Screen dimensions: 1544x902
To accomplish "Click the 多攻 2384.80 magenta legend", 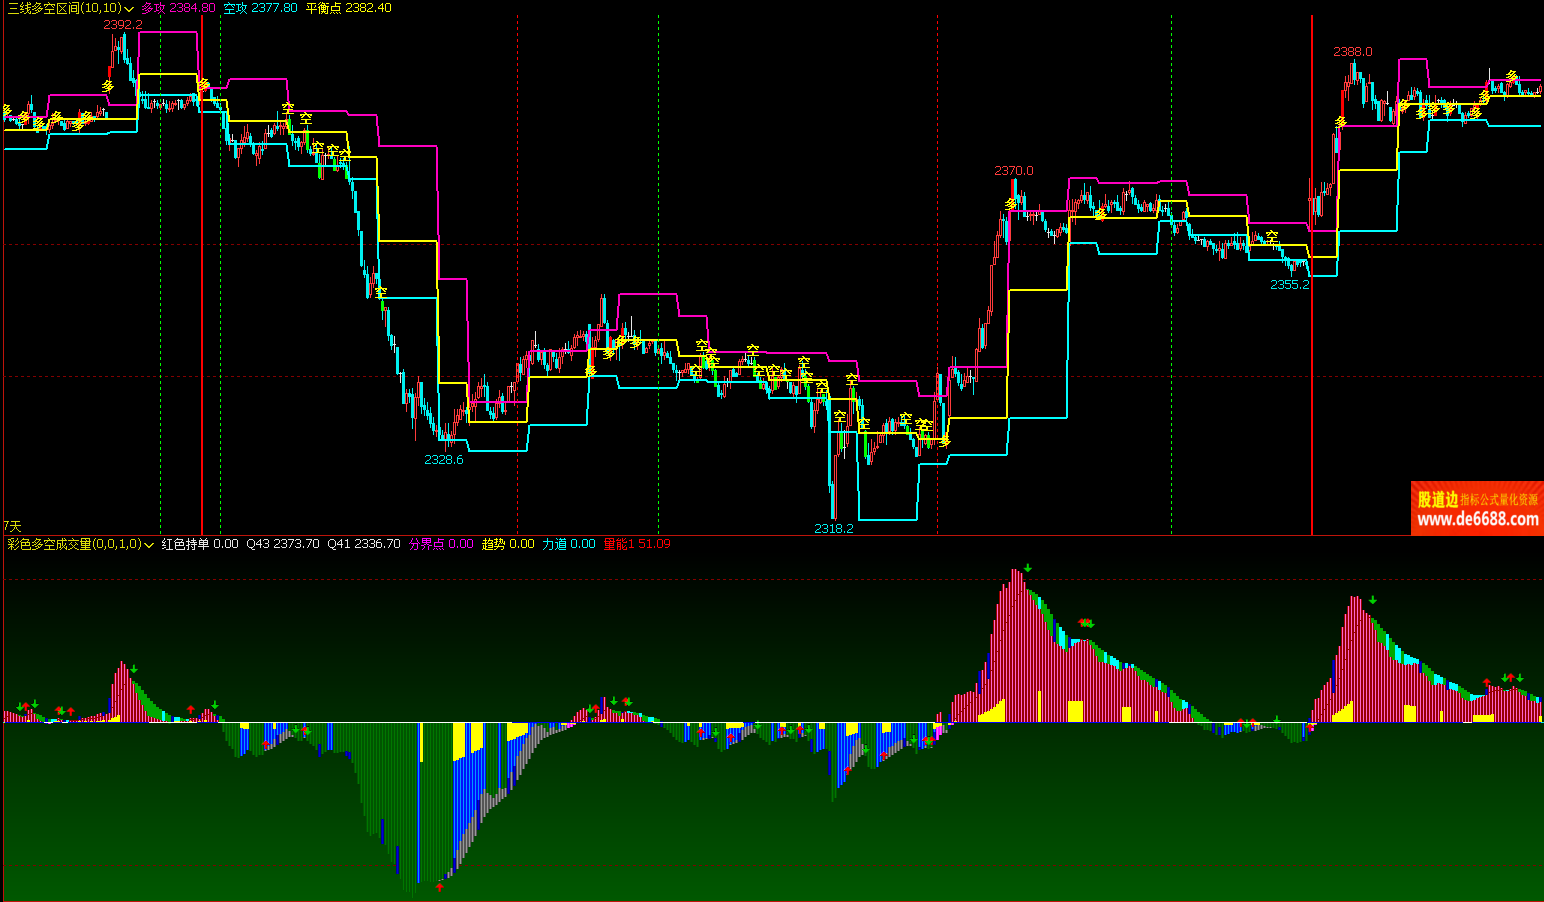I will (178, 8).
